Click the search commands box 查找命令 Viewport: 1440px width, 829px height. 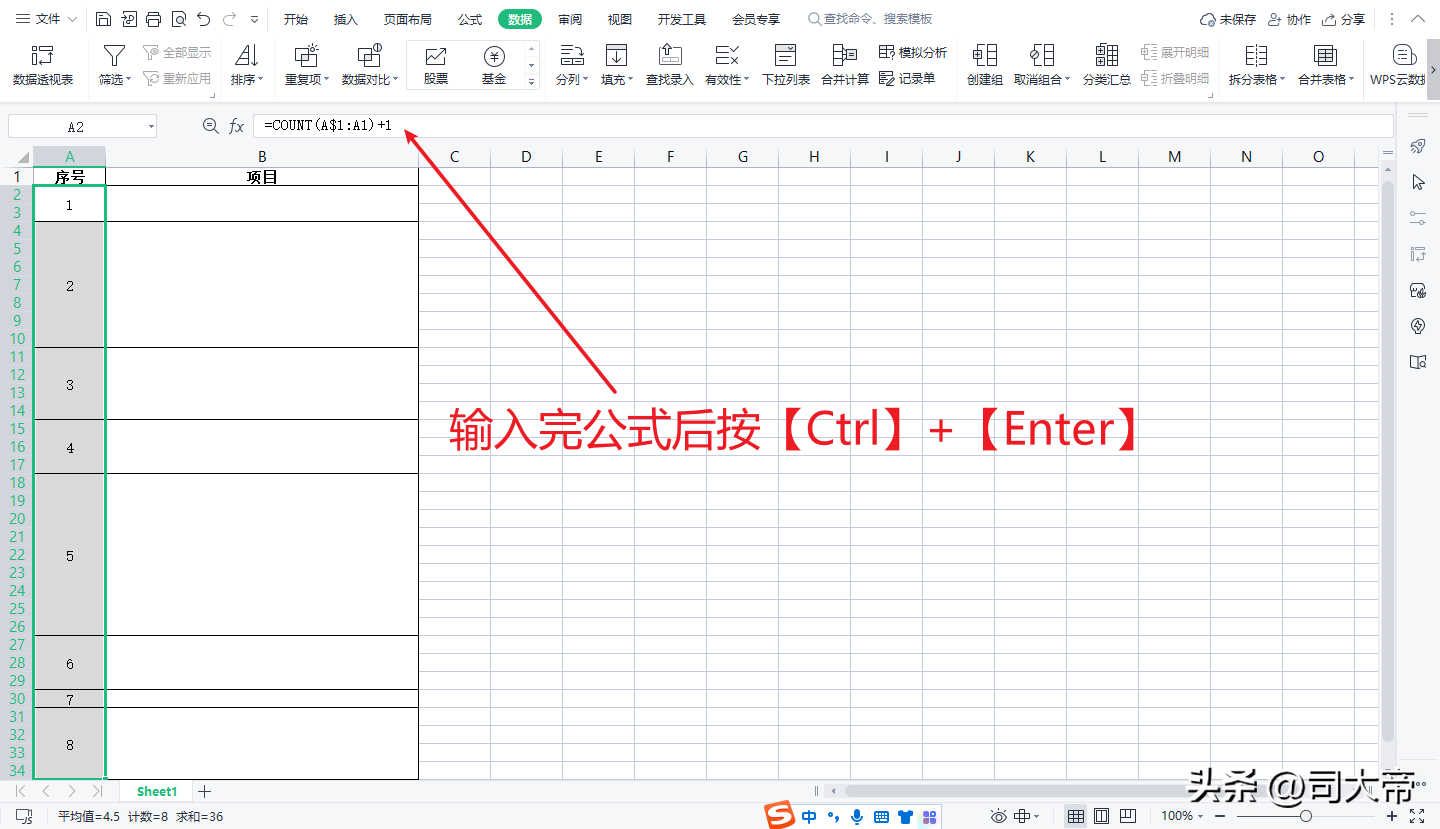[x=871, y=19]
